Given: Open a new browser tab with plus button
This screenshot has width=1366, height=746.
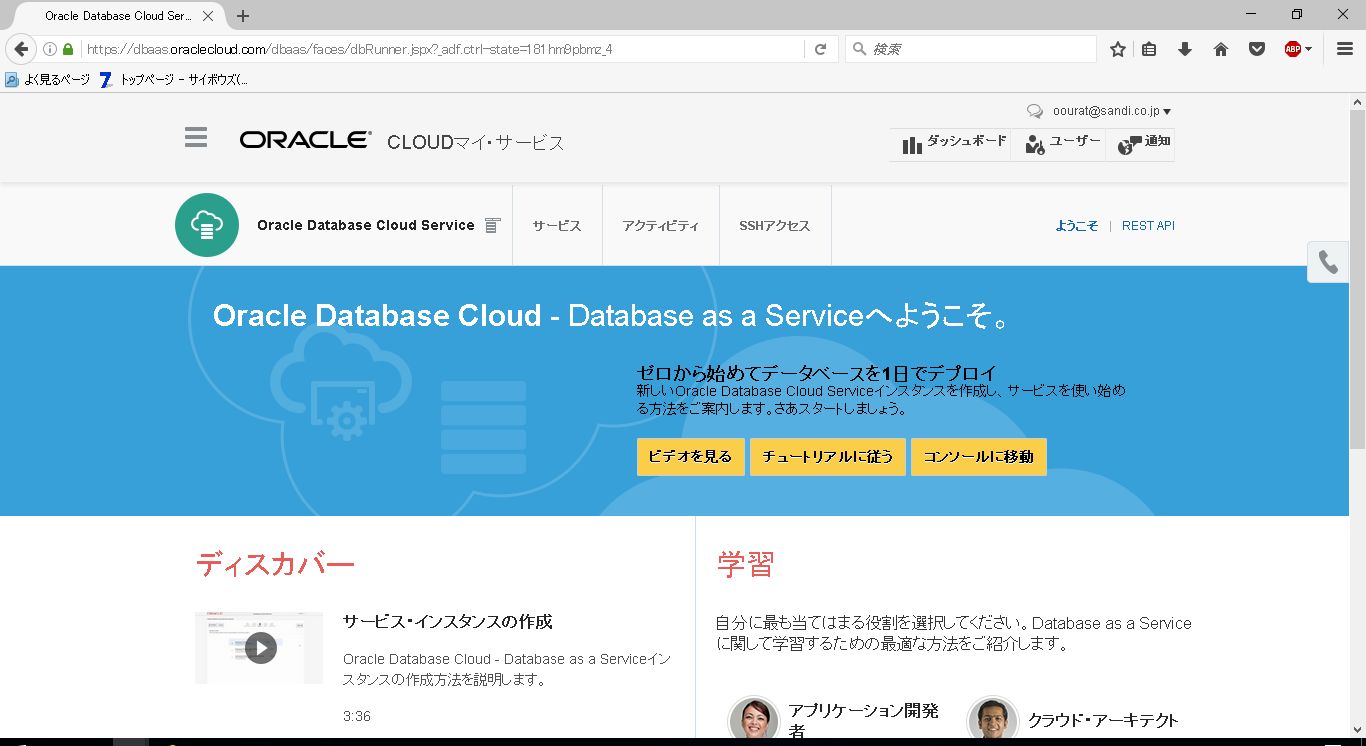Looking at the screenshot, I should pos(243,16).
